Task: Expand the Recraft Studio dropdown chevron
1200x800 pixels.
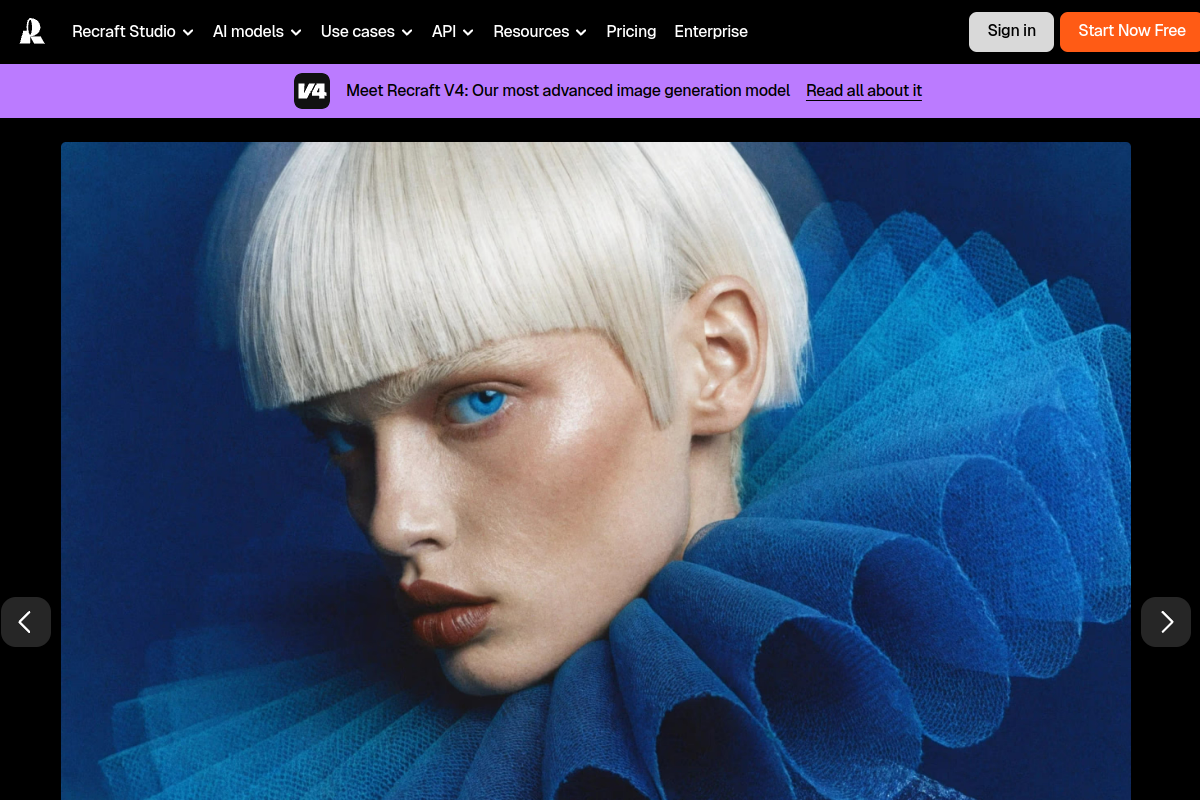Action: coord(188,32)
